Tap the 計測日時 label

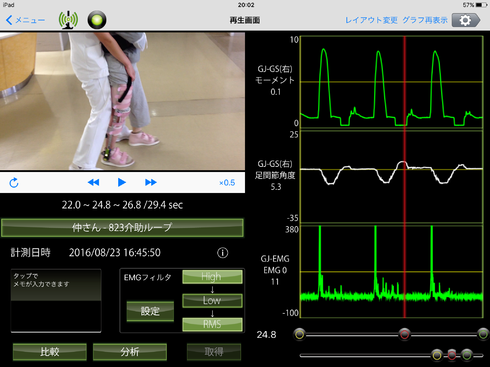coord(30,253)
